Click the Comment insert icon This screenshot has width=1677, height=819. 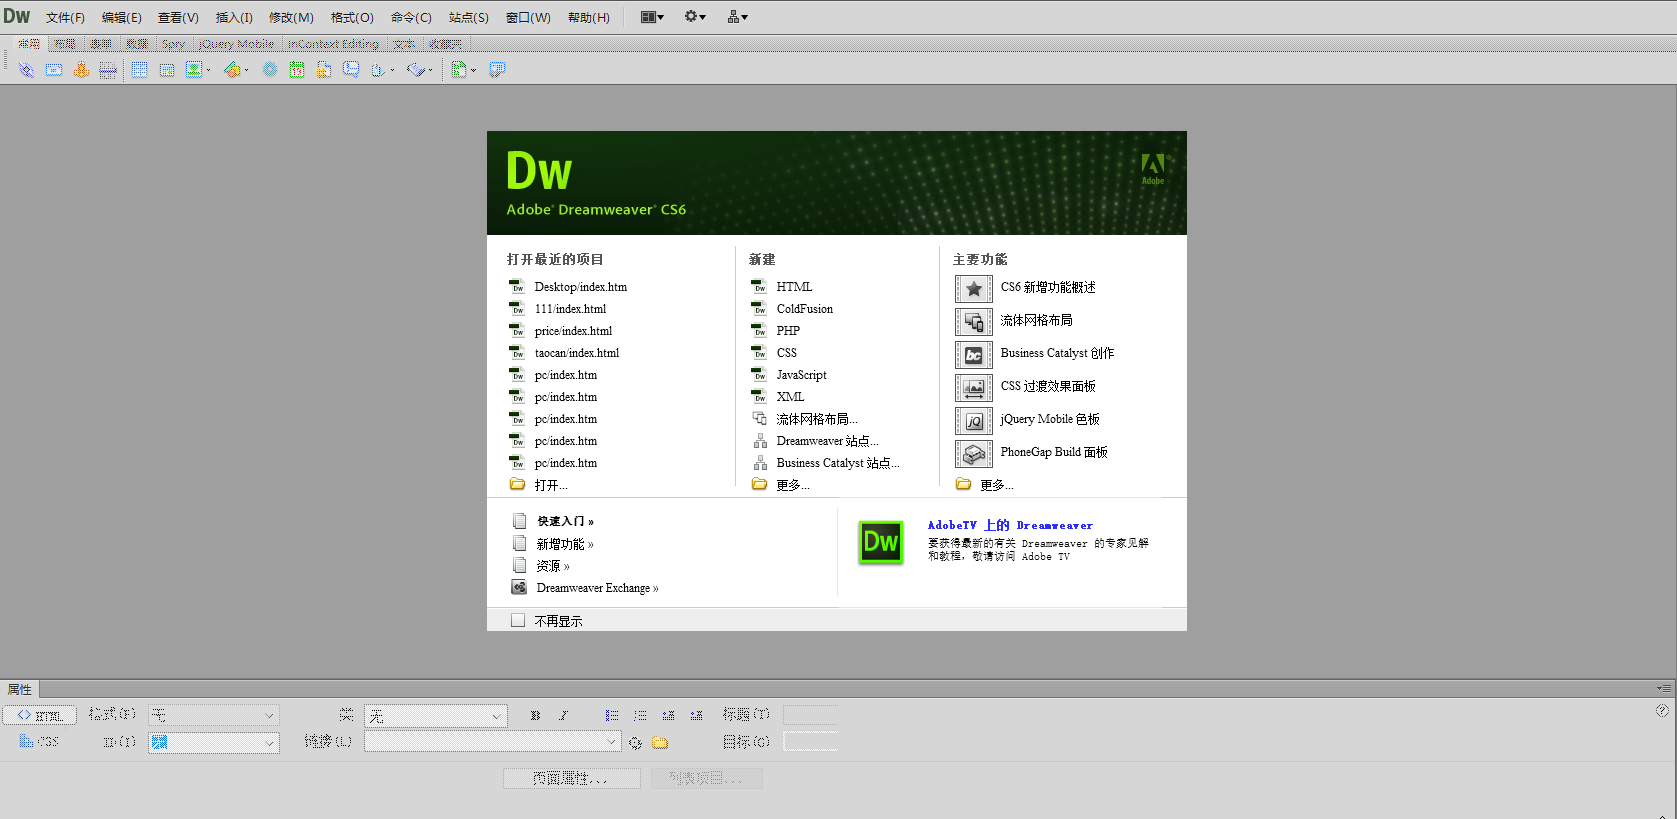point(351,70)
